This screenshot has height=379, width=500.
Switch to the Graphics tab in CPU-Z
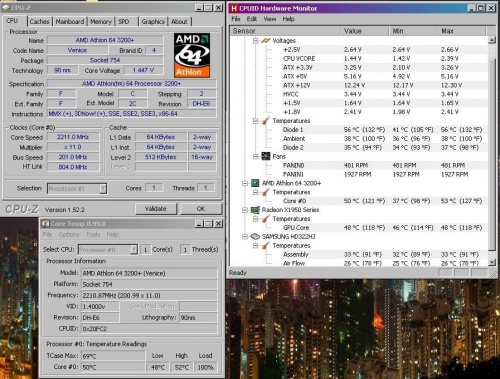point(153,21)
